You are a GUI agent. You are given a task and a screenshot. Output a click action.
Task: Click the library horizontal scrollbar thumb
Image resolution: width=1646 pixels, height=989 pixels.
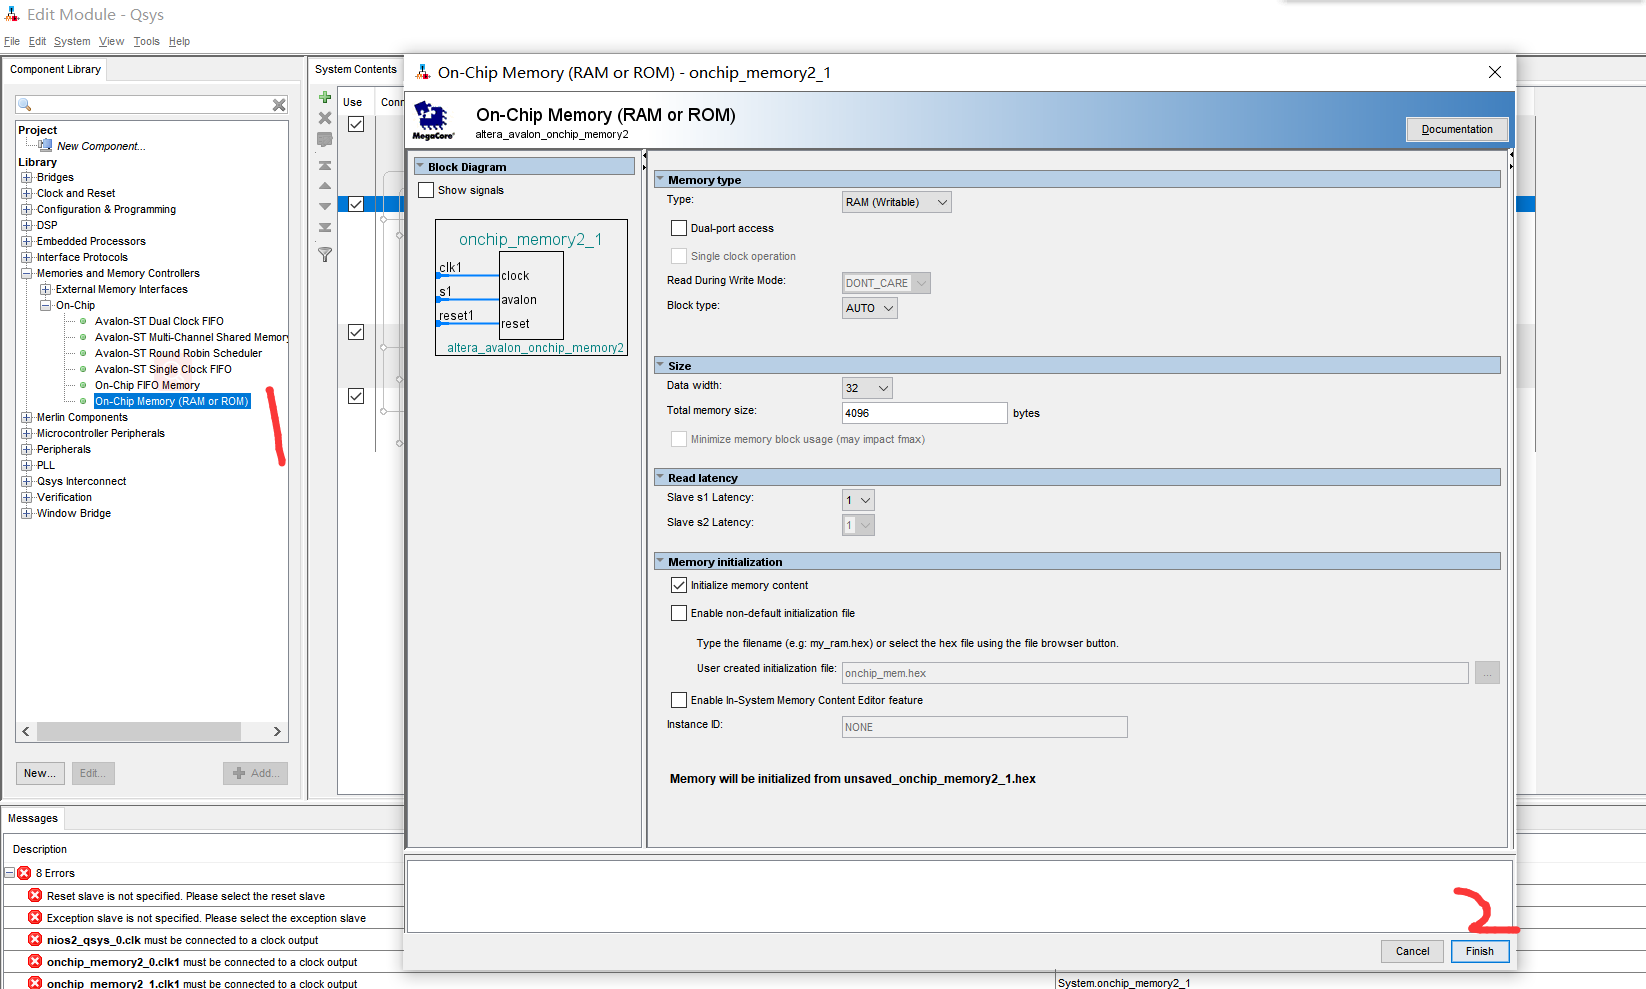point(139,731)
